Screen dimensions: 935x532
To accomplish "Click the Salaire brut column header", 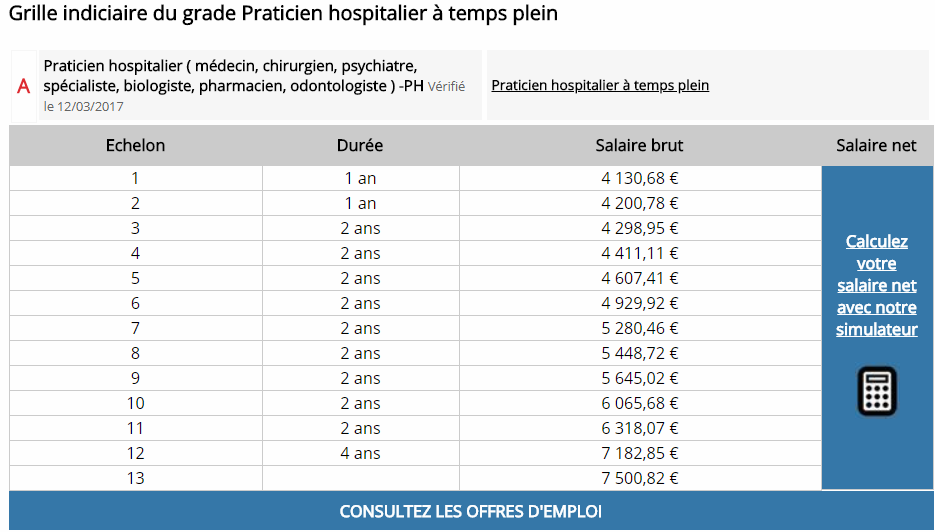I will [639, 145].
